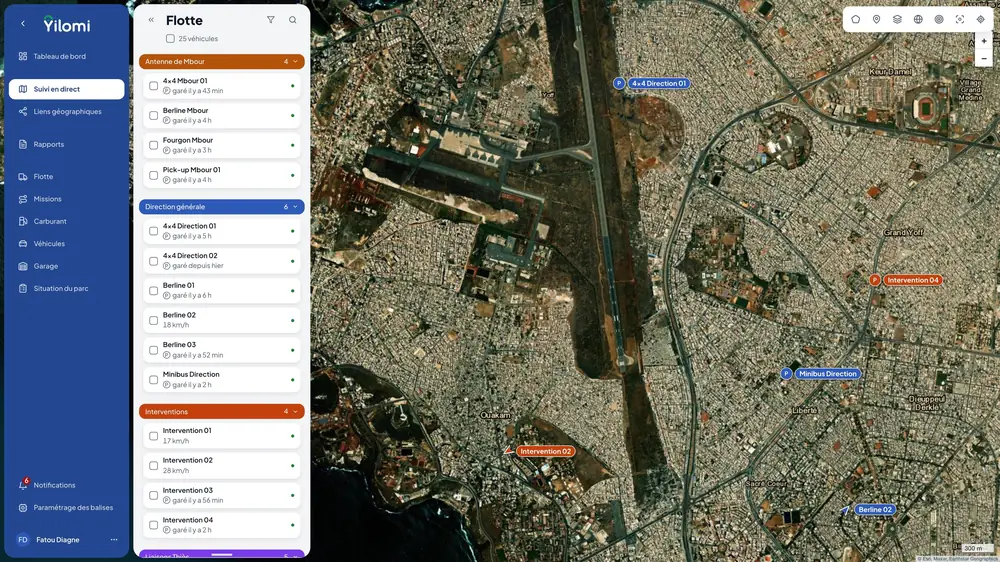Open the fleet filter funnel

(270, 20)
